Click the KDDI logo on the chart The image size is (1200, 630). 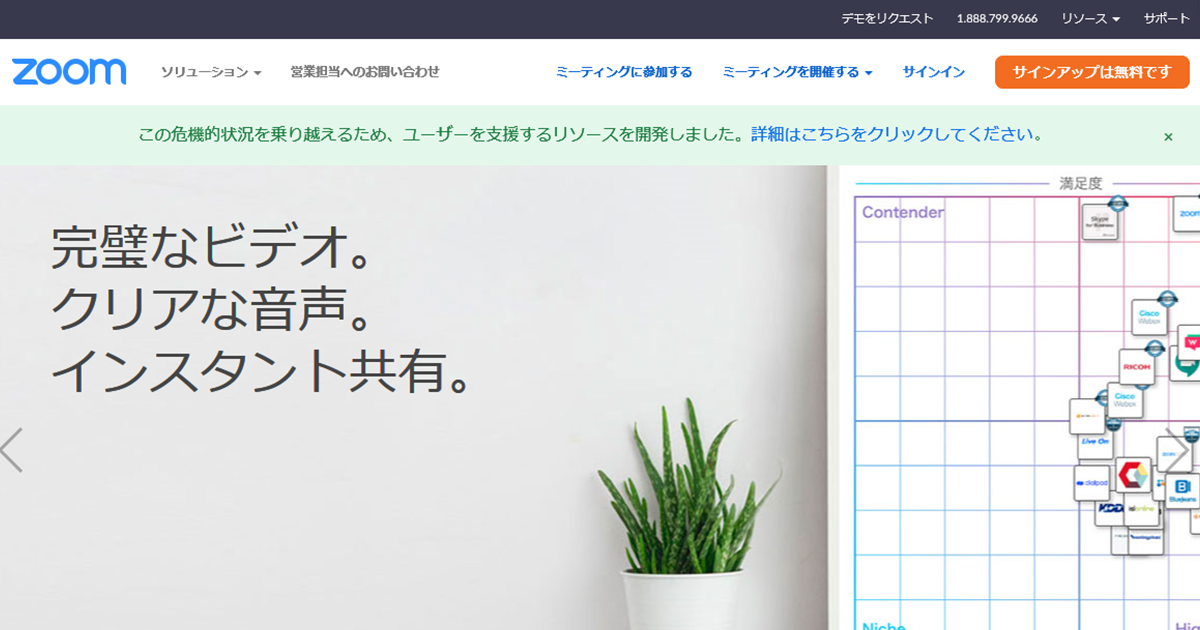point(1110,508)
